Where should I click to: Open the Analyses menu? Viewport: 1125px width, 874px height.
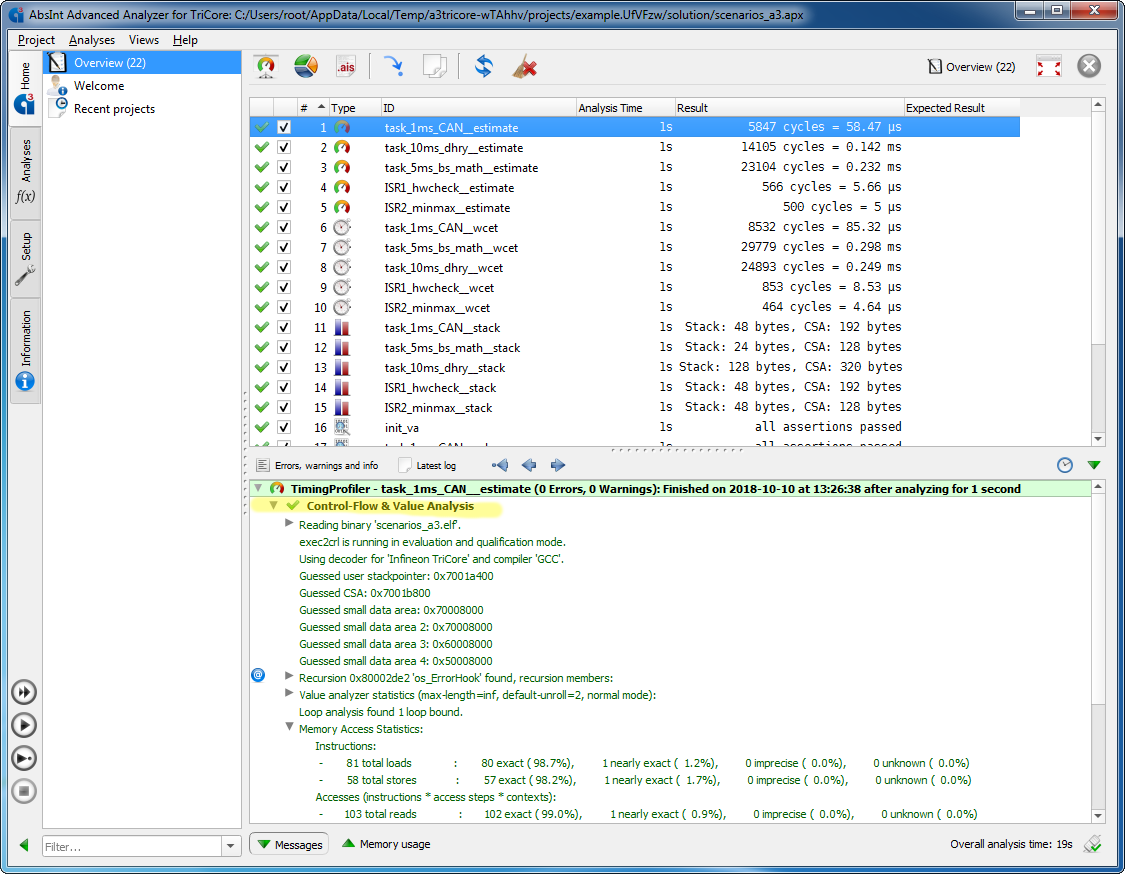pyautogui.click(x=92, y=40)
